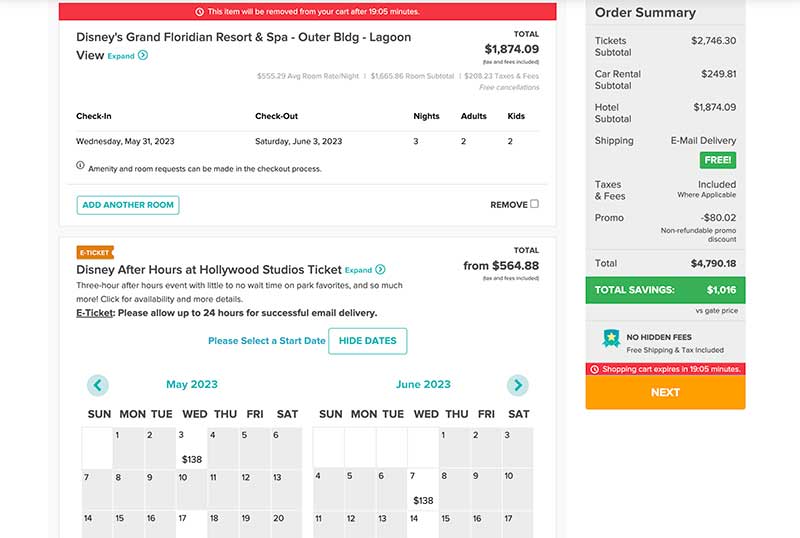The width and height of the screenshot is (800, 538).
Task: Click the hotel total $1,874.09
Action: click(512, 49)
